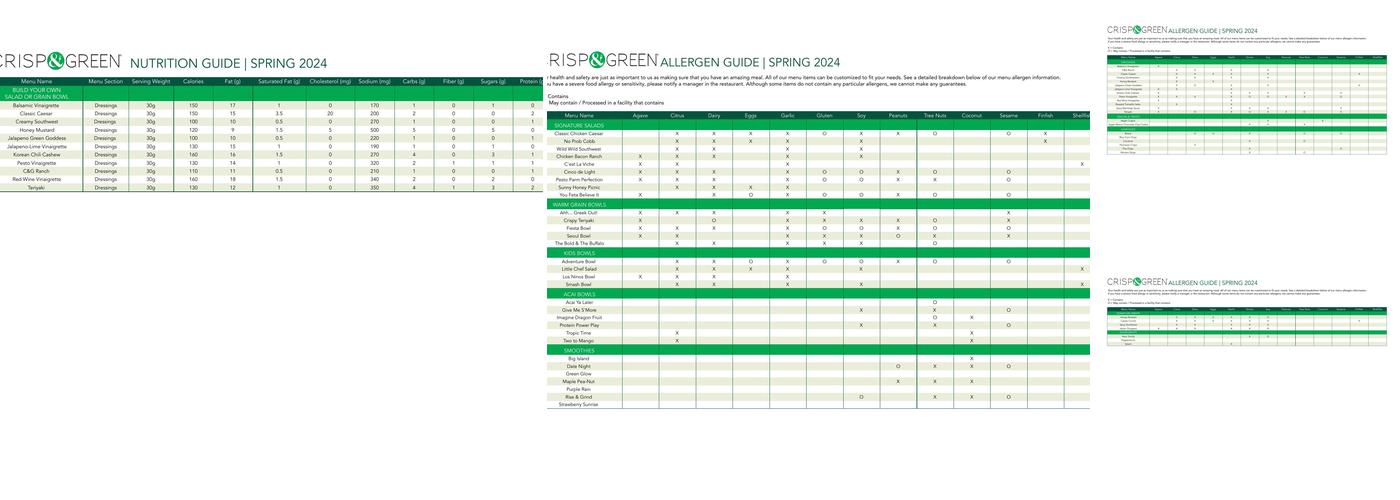The height and width of the screenshot is (500, 1400).
Task: Select the 'Red Wine Vinaigrette' row name
Action: [36, 179]
